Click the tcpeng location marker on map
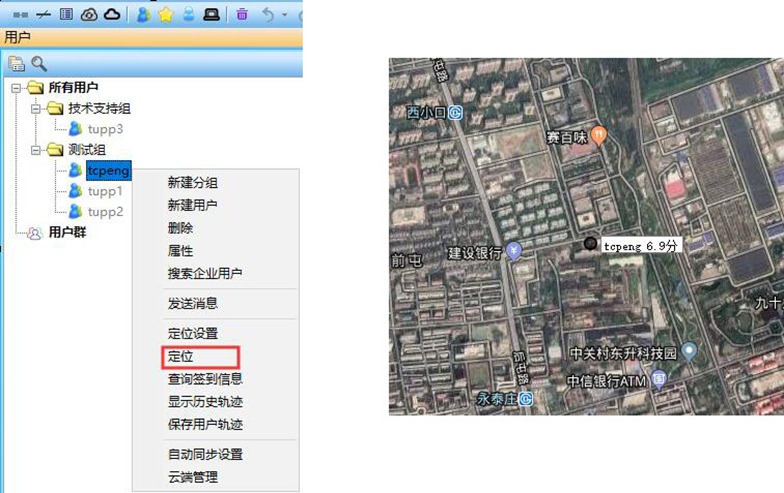 pyautogui.click(x=590, y=243)
